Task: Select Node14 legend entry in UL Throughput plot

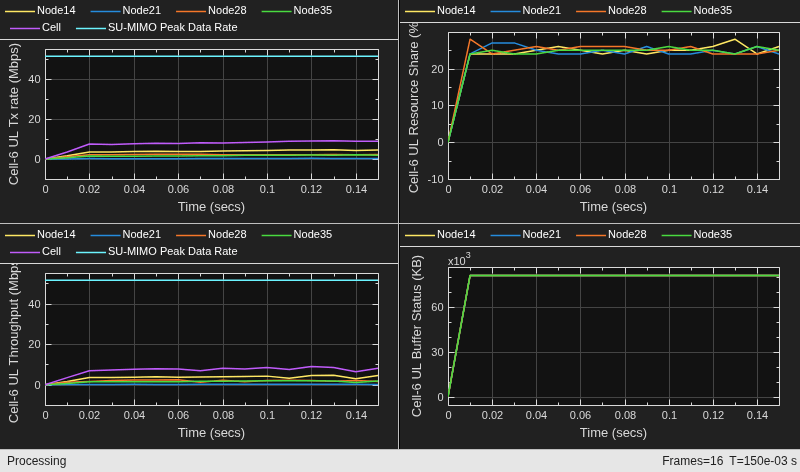Action: [40, 234]
